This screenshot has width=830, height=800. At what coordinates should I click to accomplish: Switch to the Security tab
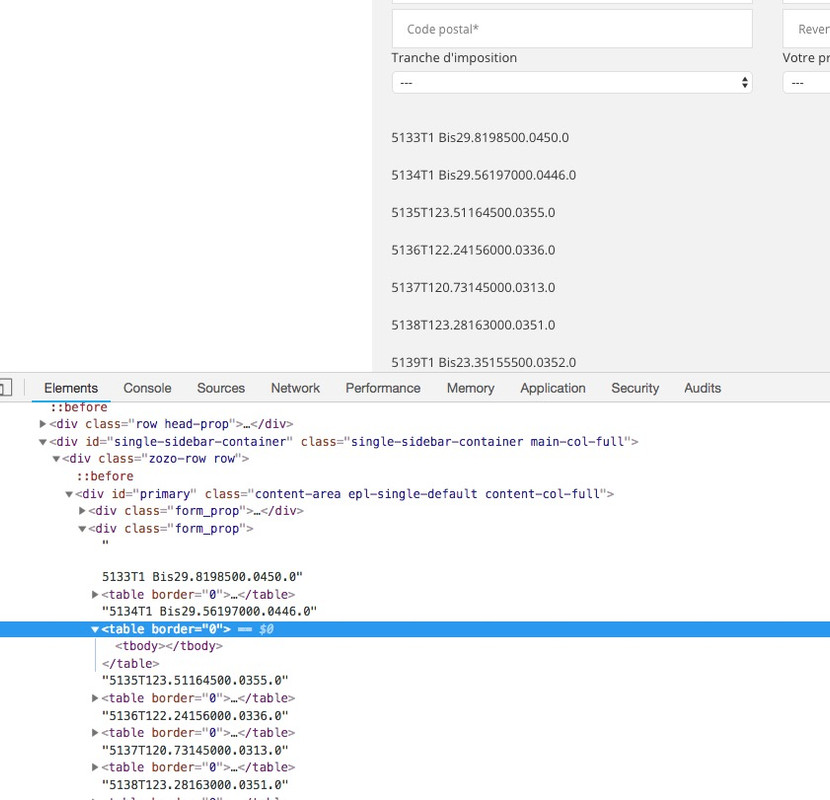[x=635, y=388]
